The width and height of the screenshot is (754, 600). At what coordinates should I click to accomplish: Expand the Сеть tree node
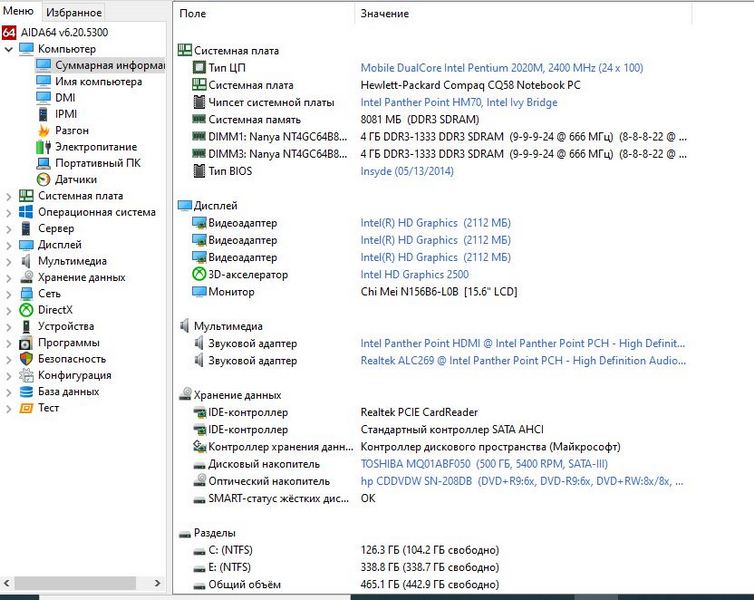[x=10, y=294]
